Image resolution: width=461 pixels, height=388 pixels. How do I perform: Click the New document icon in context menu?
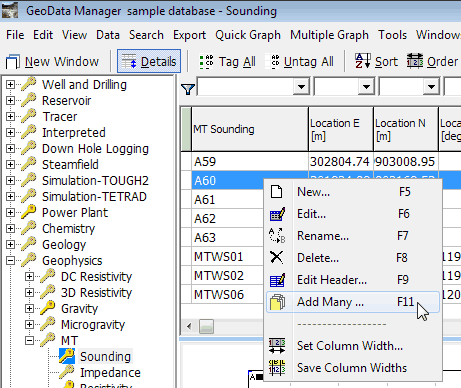(277, 192)
